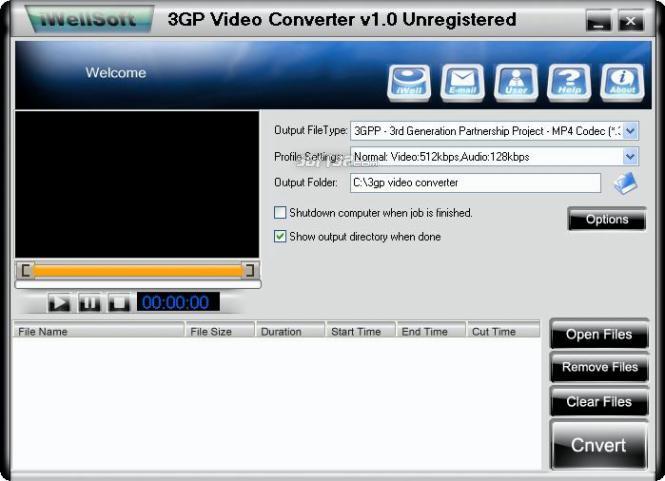Click the iWellSoft logo
Screen dimensions: 665x481
pyautogui.click(x=89, y=19)
